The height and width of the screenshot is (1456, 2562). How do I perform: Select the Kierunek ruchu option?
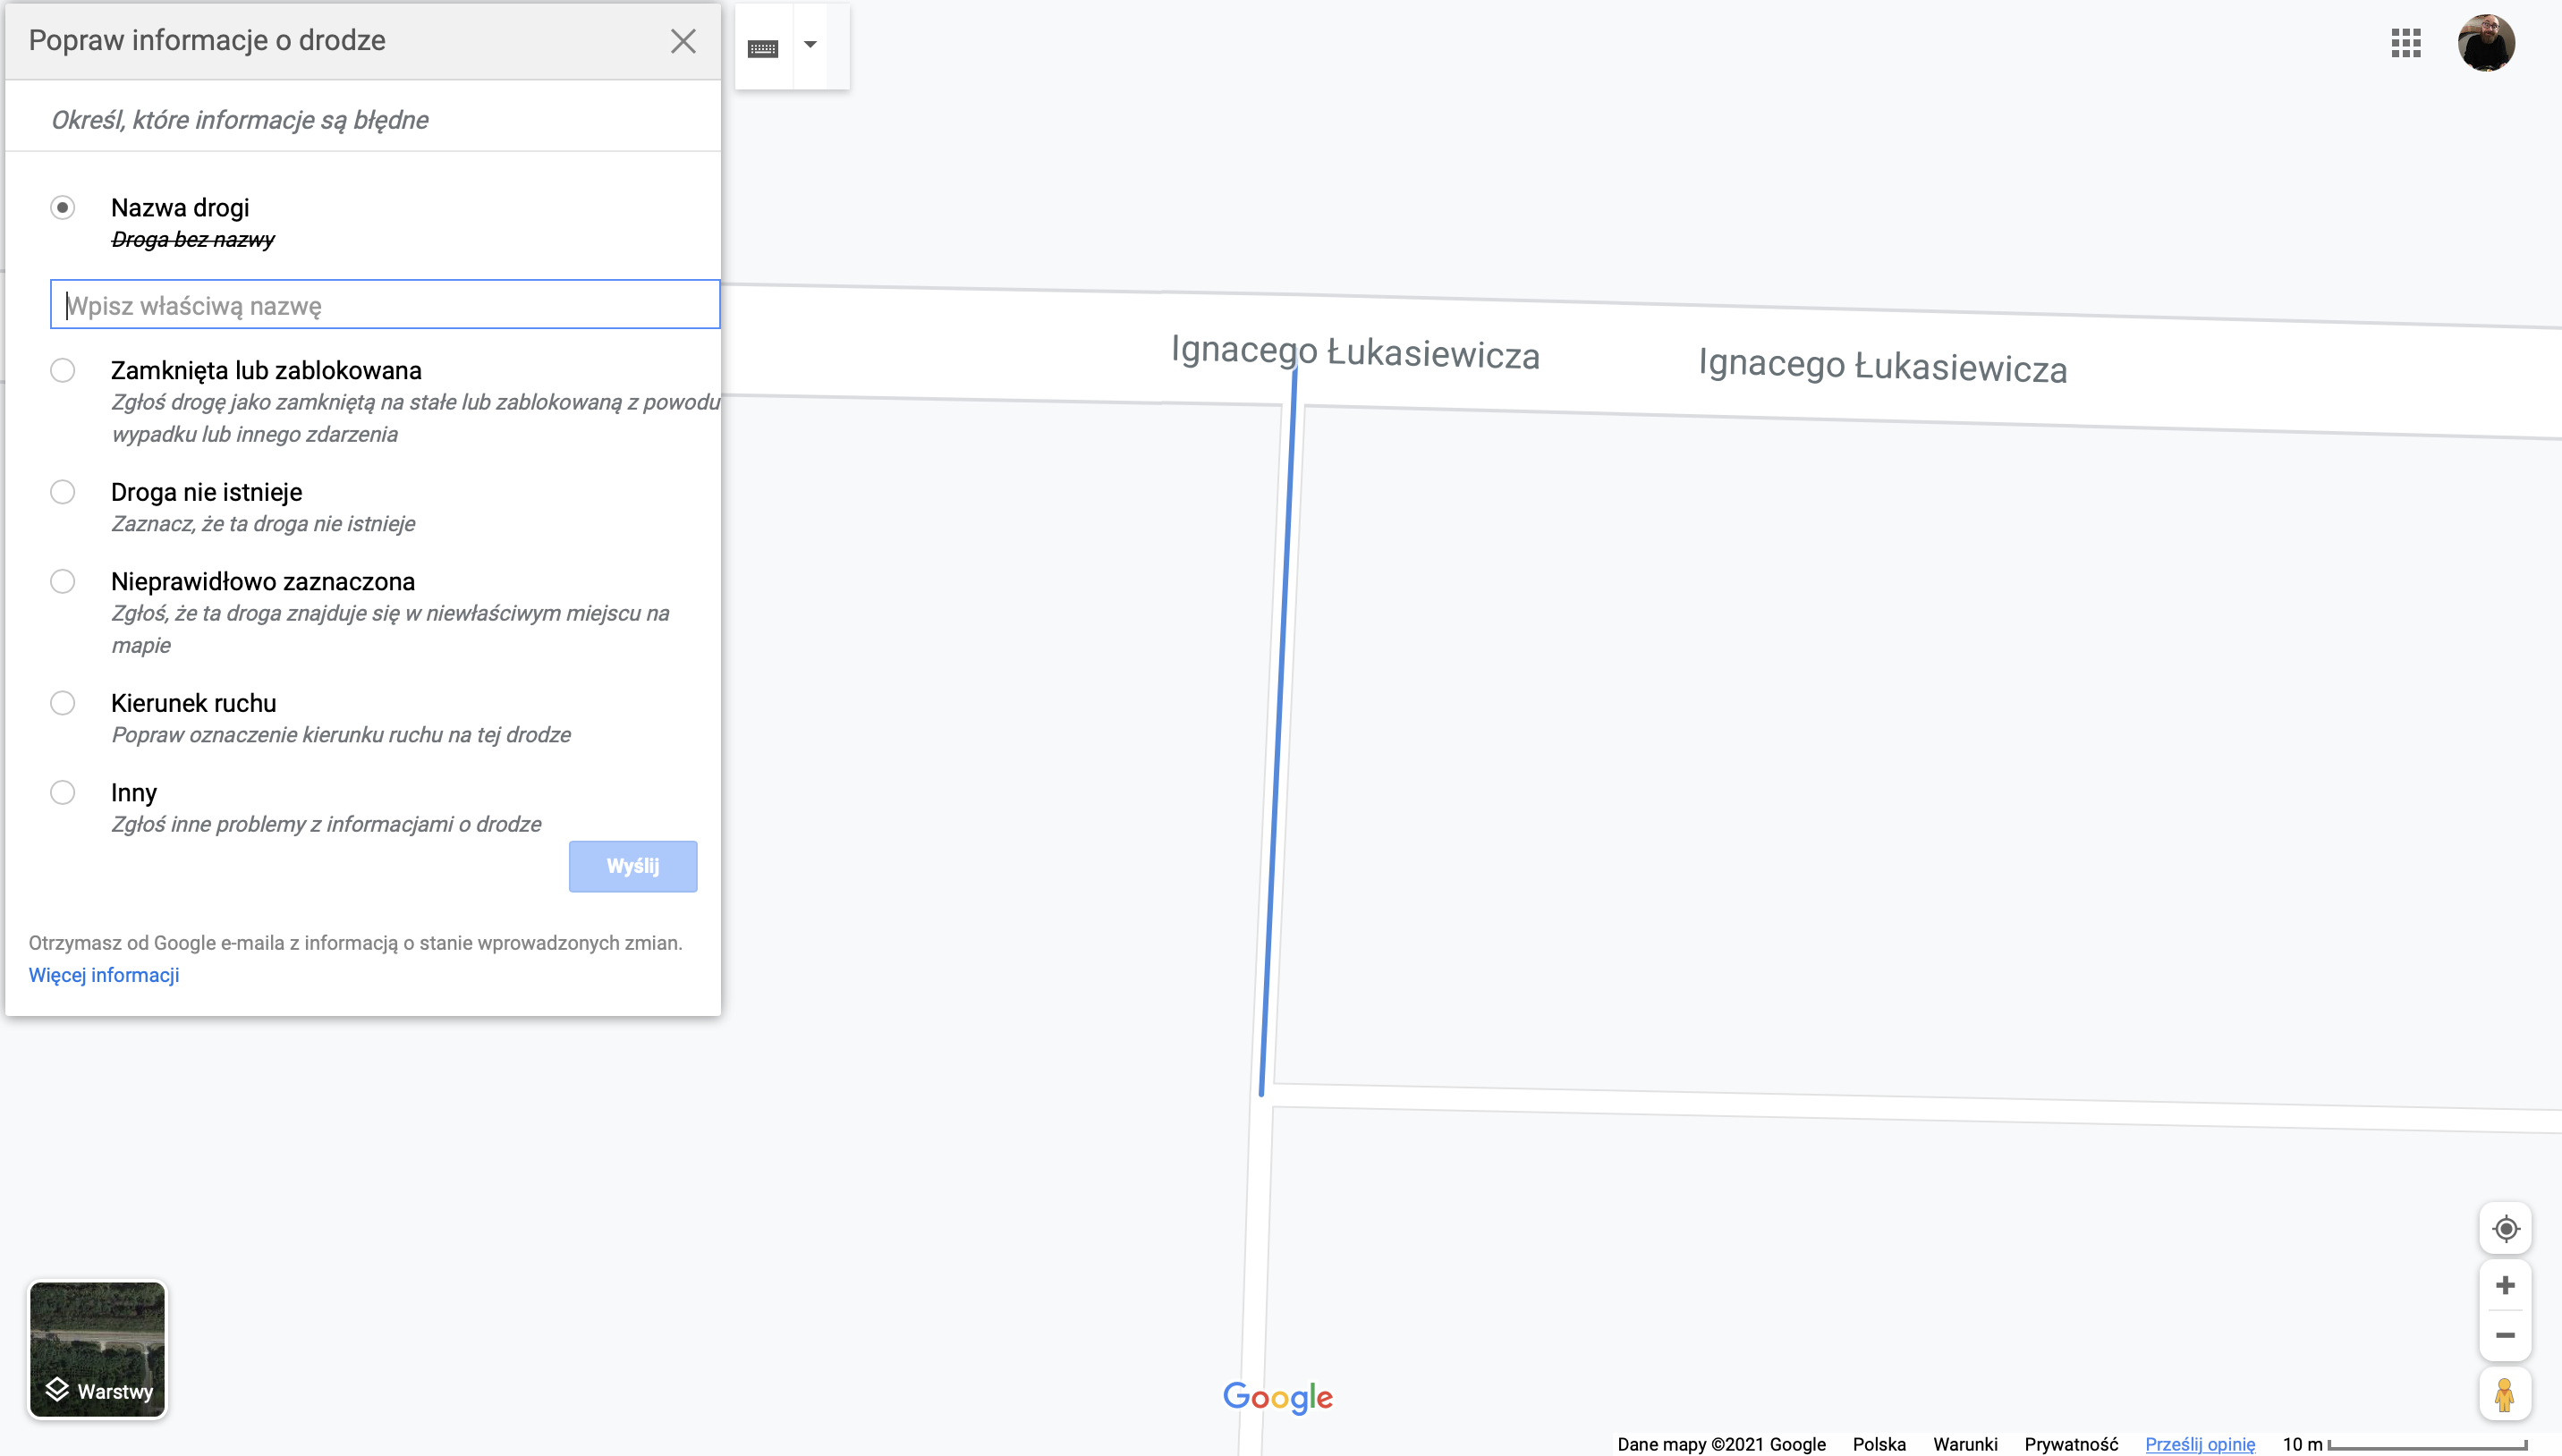click(x=63, y=703)
